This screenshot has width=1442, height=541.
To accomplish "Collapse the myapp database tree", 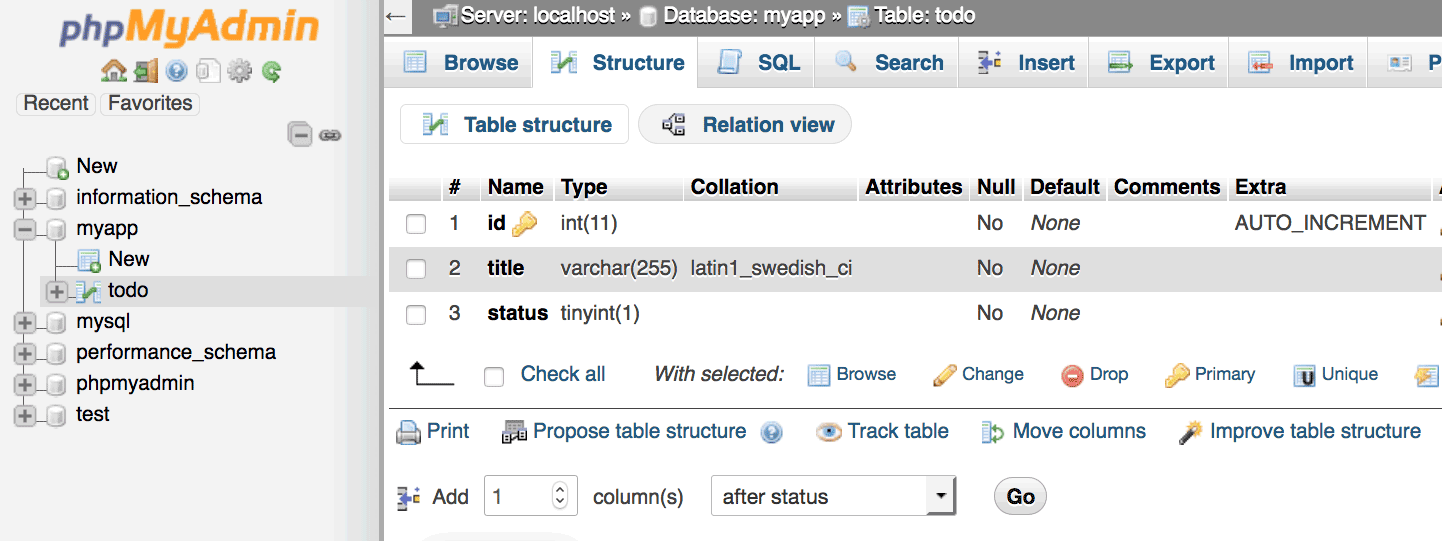I will (25, 229).
